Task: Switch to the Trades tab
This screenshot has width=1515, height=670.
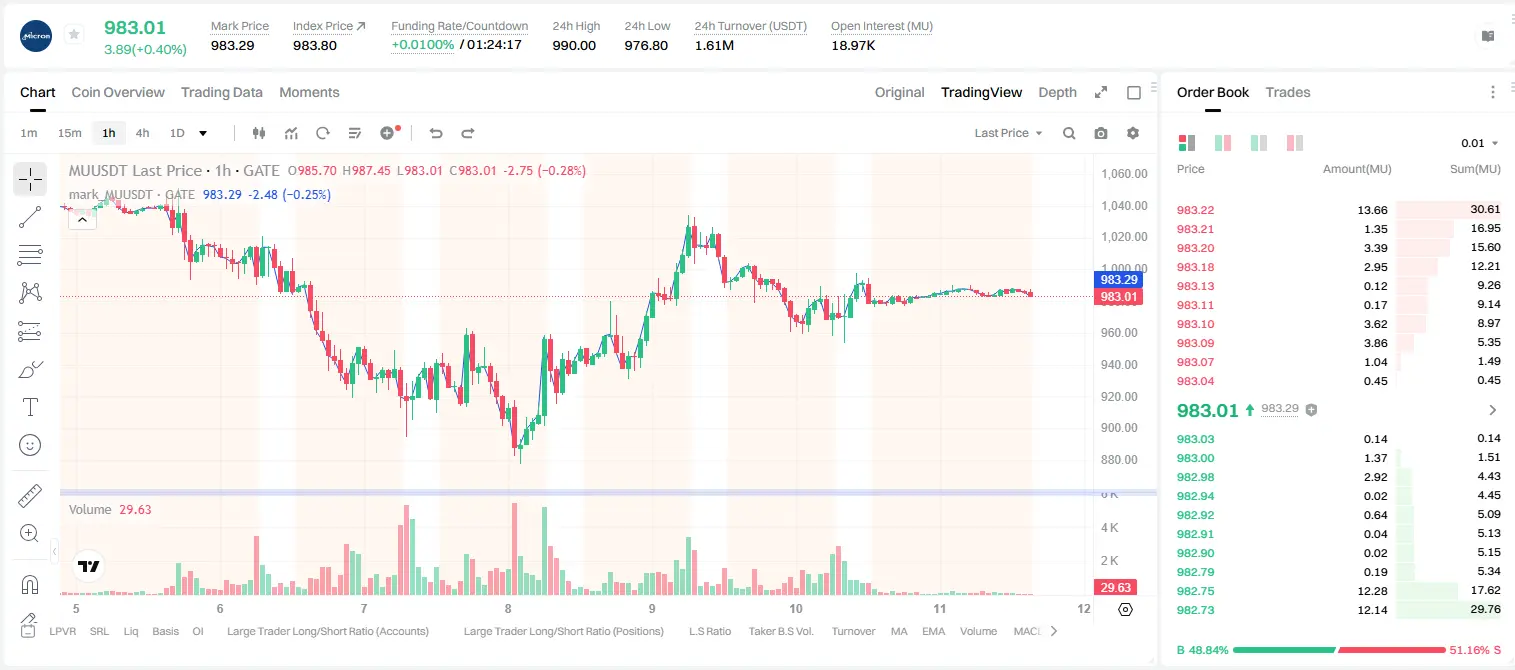Action: click(x=1287, y=92)
